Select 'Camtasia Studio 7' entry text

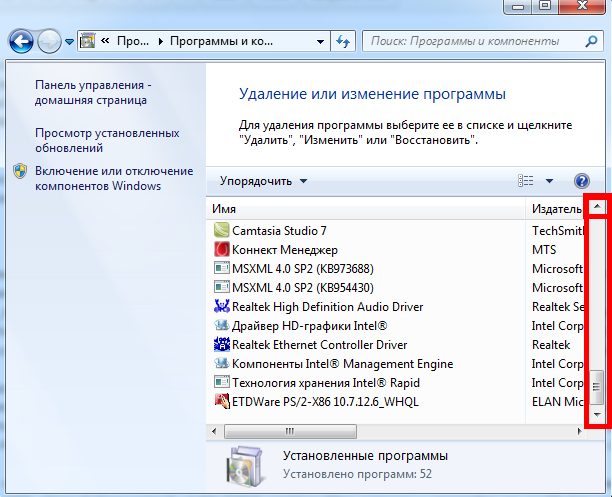[x=279, y=231]
